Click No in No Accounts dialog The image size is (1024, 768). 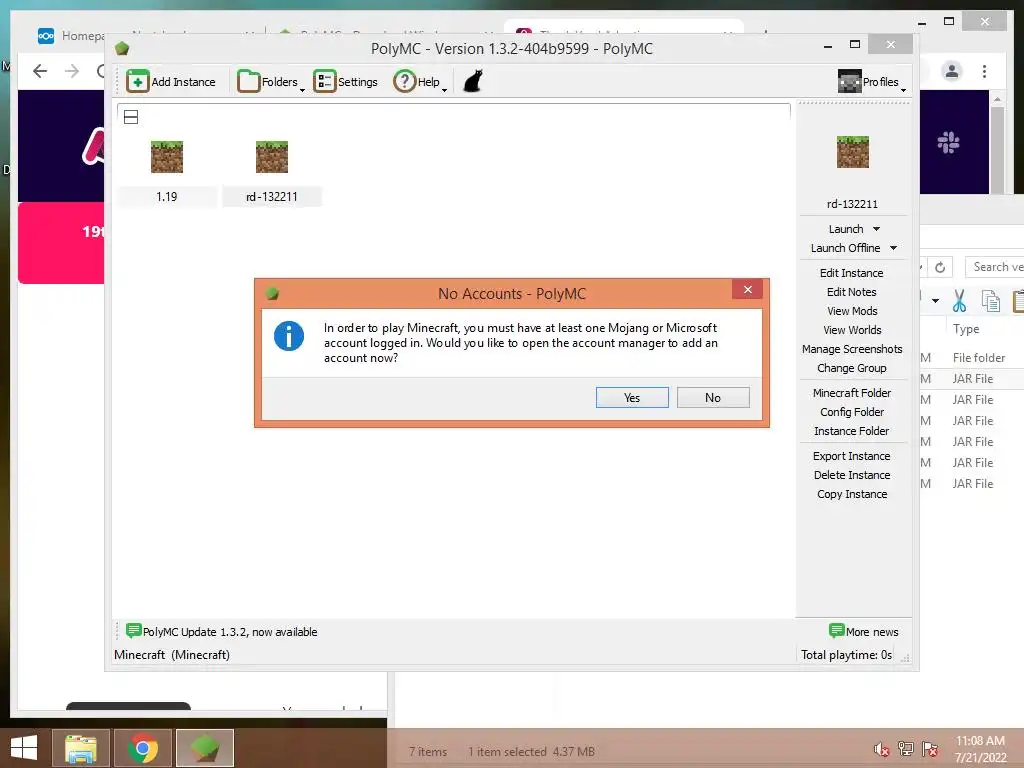click(x=712, y=398)
